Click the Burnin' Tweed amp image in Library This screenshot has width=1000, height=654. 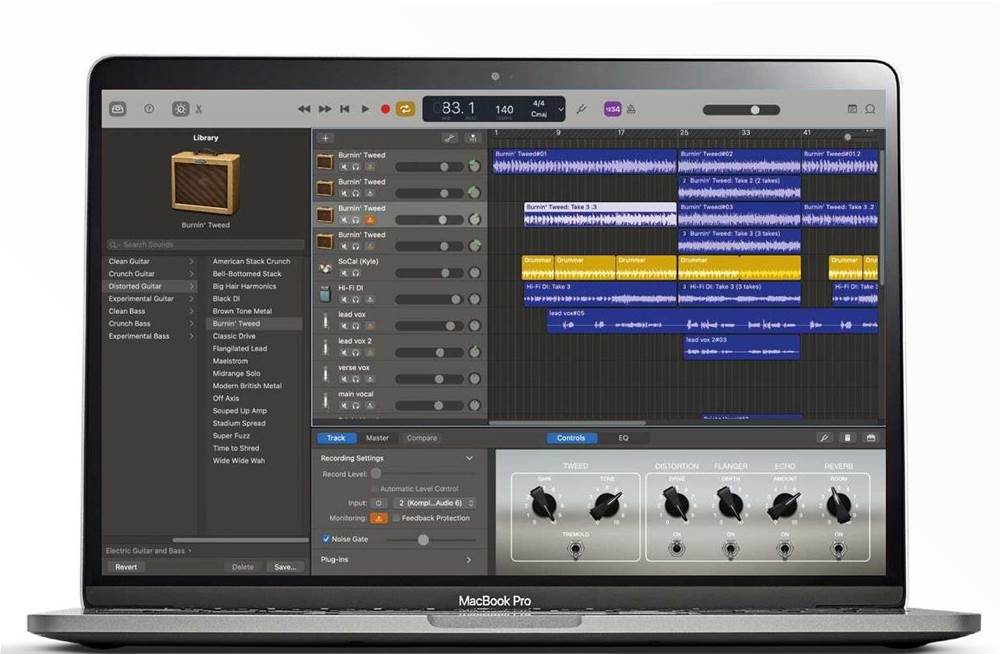tap(205, 182)
